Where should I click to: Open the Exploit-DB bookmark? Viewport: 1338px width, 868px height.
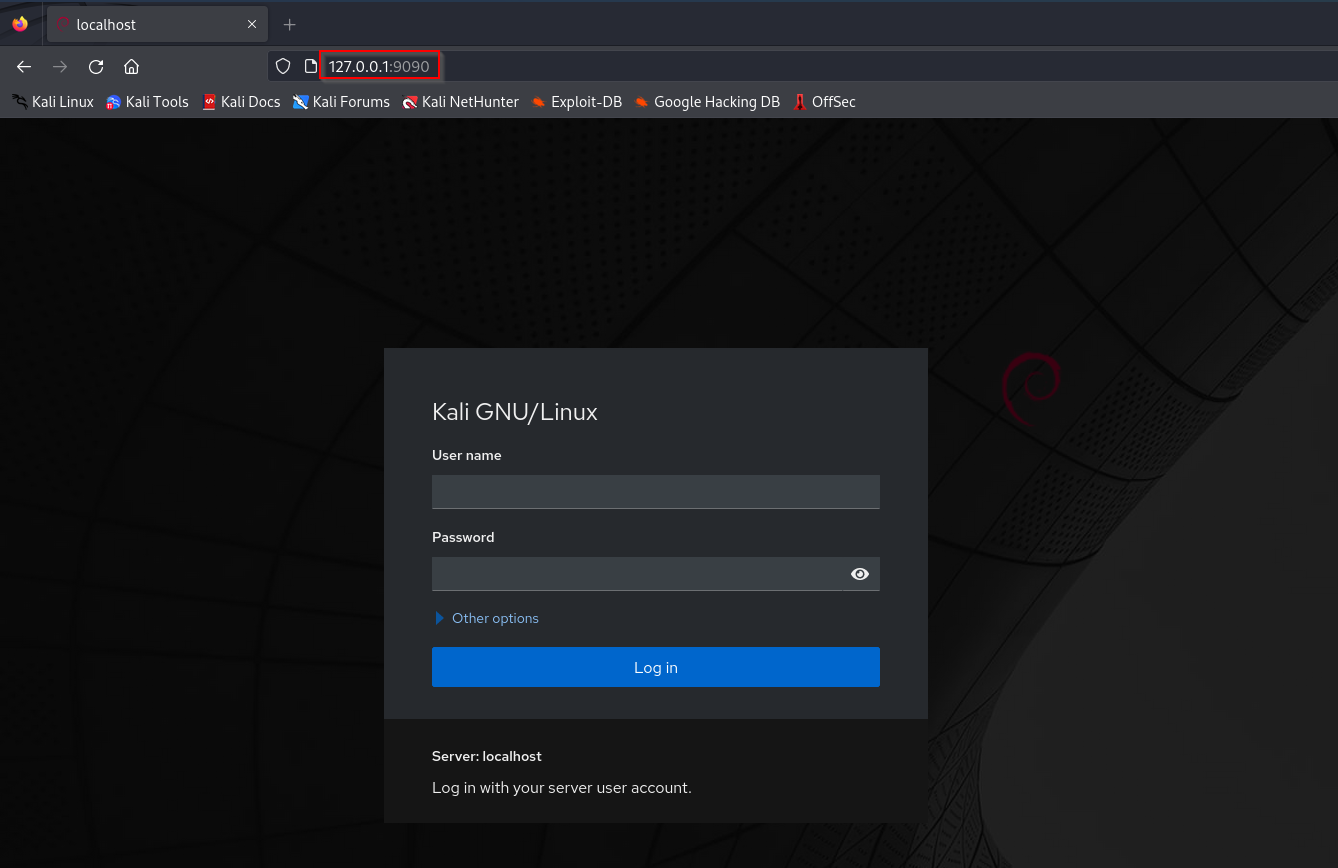(x=577, y=102)
